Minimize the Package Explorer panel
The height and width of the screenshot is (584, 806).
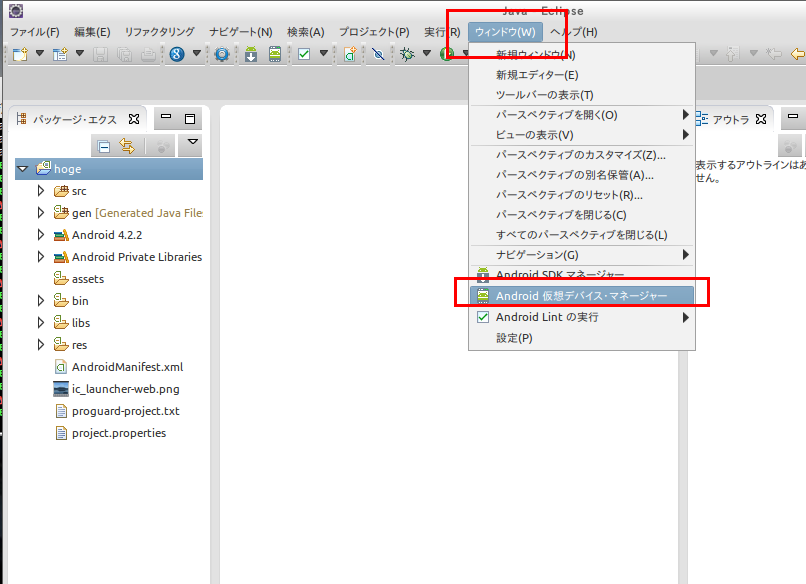coord(166,117)
